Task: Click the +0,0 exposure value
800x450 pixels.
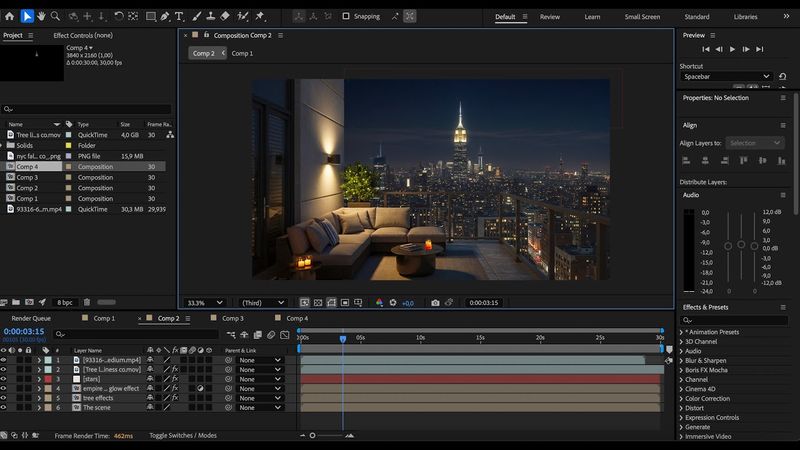Action: point(408,303)
